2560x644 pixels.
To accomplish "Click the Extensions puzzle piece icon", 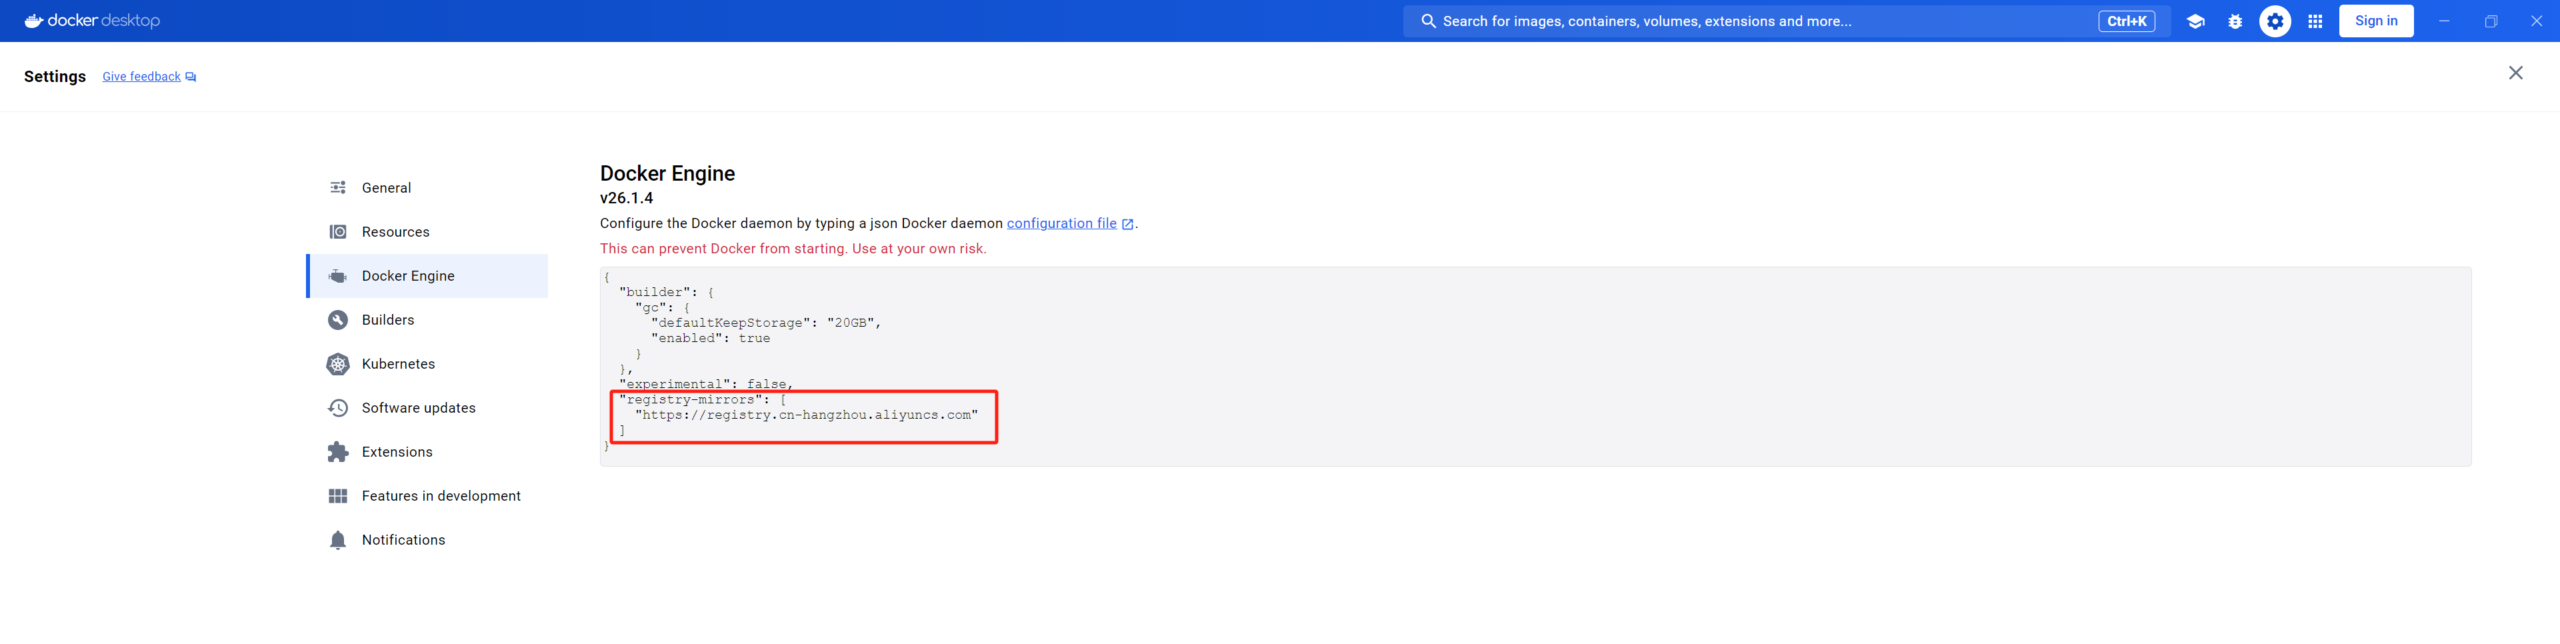I will coord(338,452).
